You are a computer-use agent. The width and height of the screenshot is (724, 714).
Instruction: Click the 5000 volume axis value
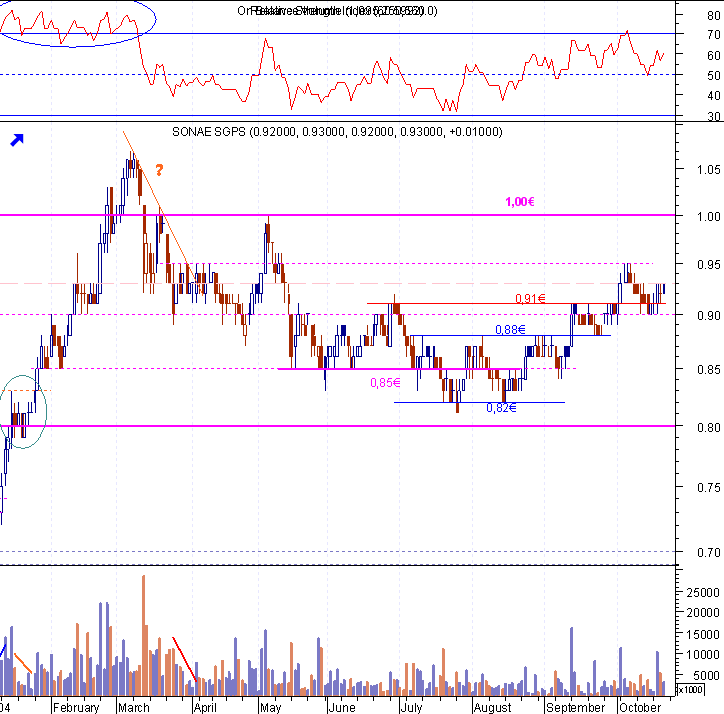point(706,676)
